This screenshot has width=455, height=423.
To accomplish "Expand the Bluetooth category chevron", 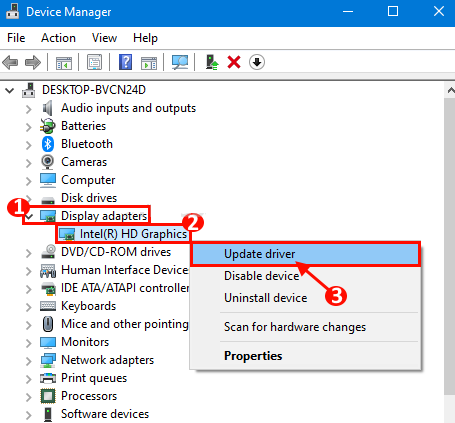I will click(x=29, y=145).
